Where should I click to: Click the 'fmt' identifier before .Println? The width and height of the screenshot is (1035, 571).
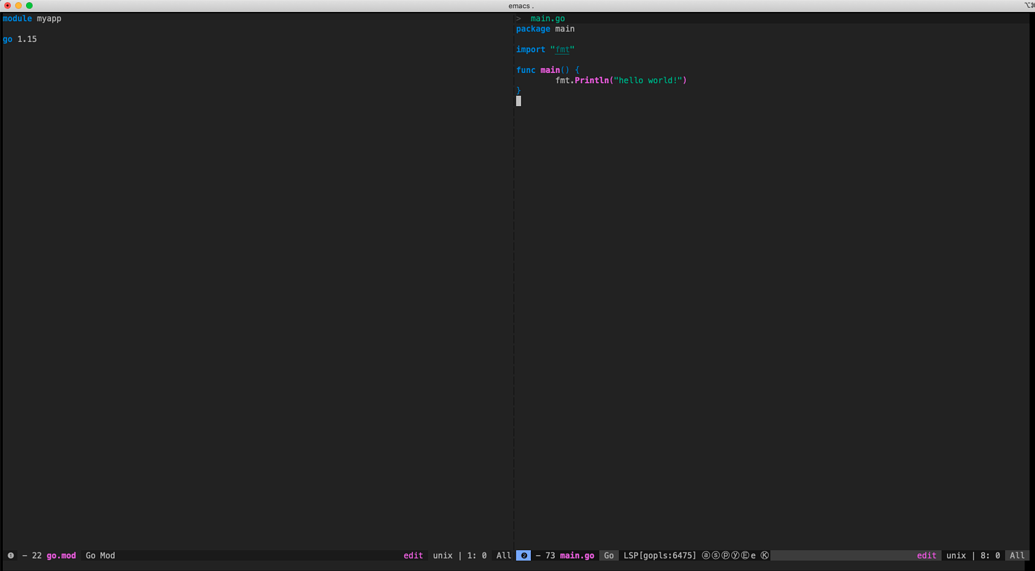[x=562, y=81]
